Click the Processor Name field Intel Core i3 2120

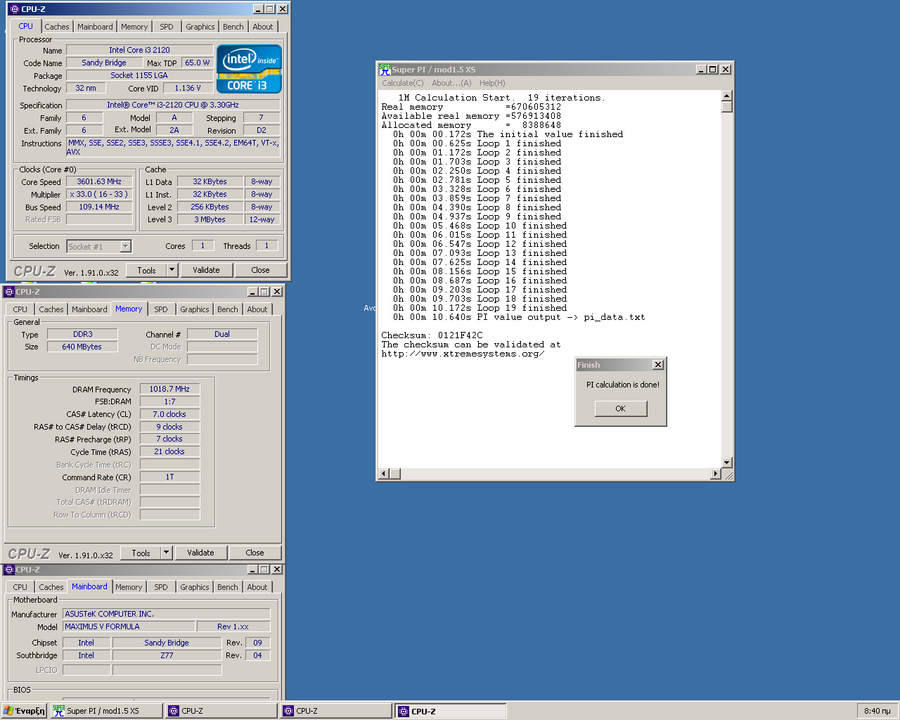[x=139, y=50]
